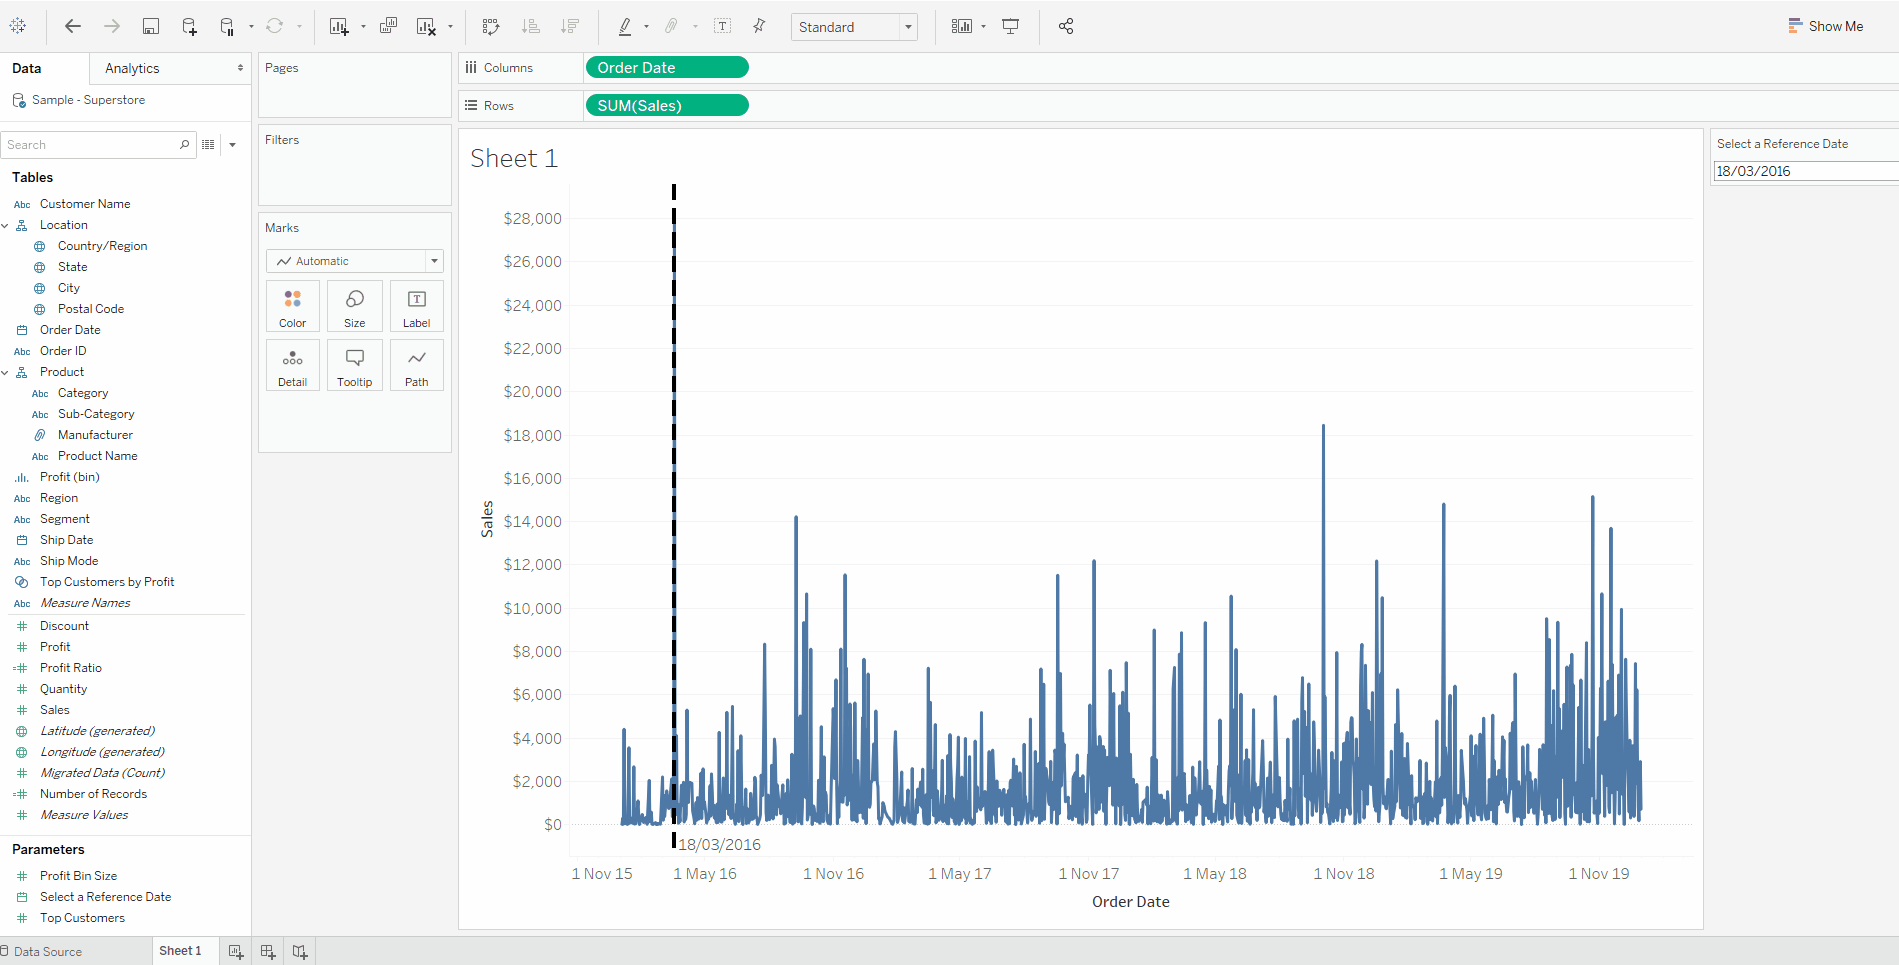The image size is (1899, 965).
Task: Click the Share workbook icon
Action: 1066,27
